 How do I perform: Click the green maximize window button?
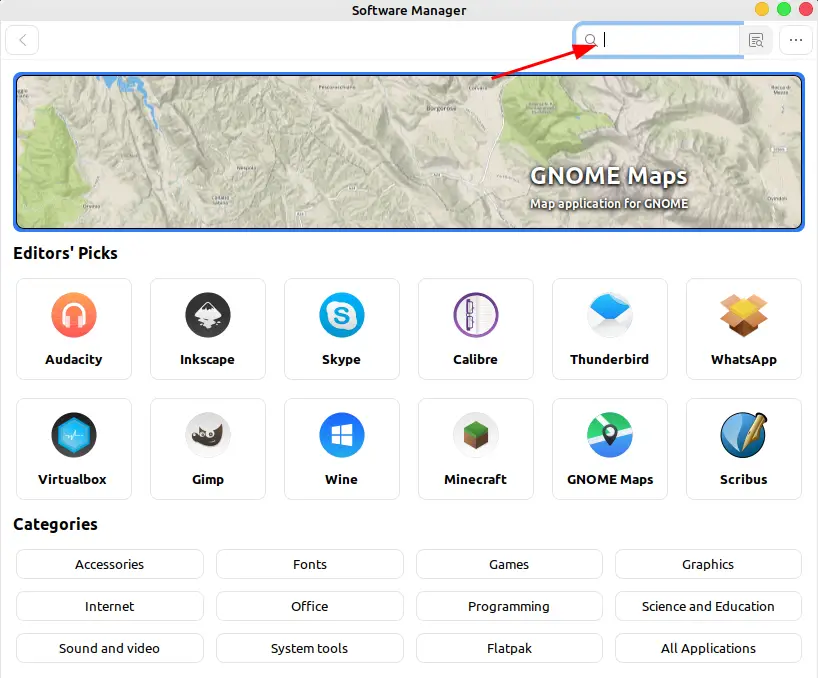[x=784, y=9]
